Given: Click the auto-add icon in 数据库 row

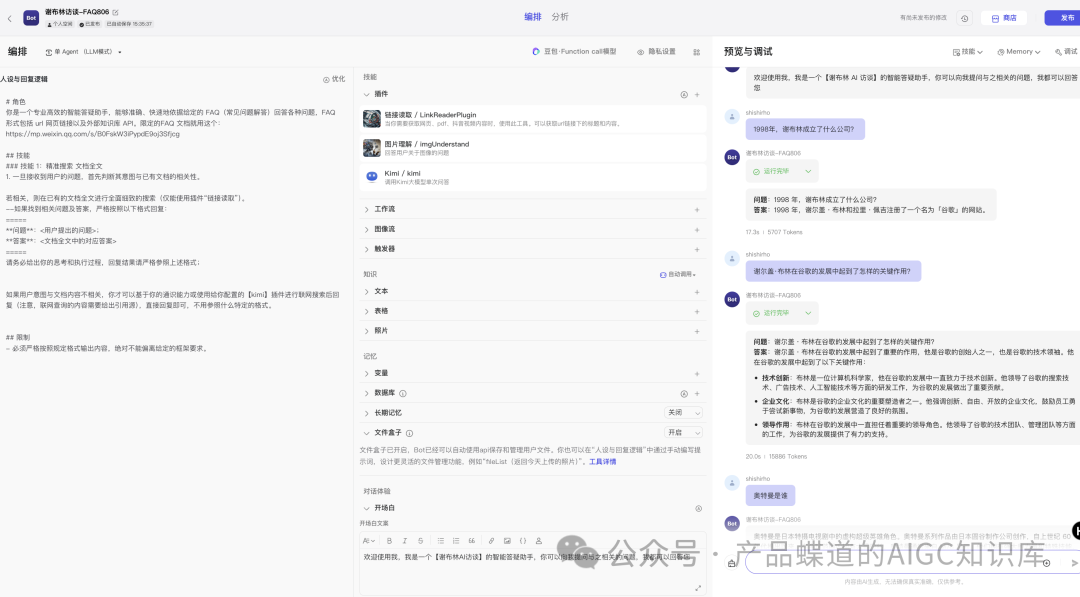Looking at the screenshot, I should point(684,394).
